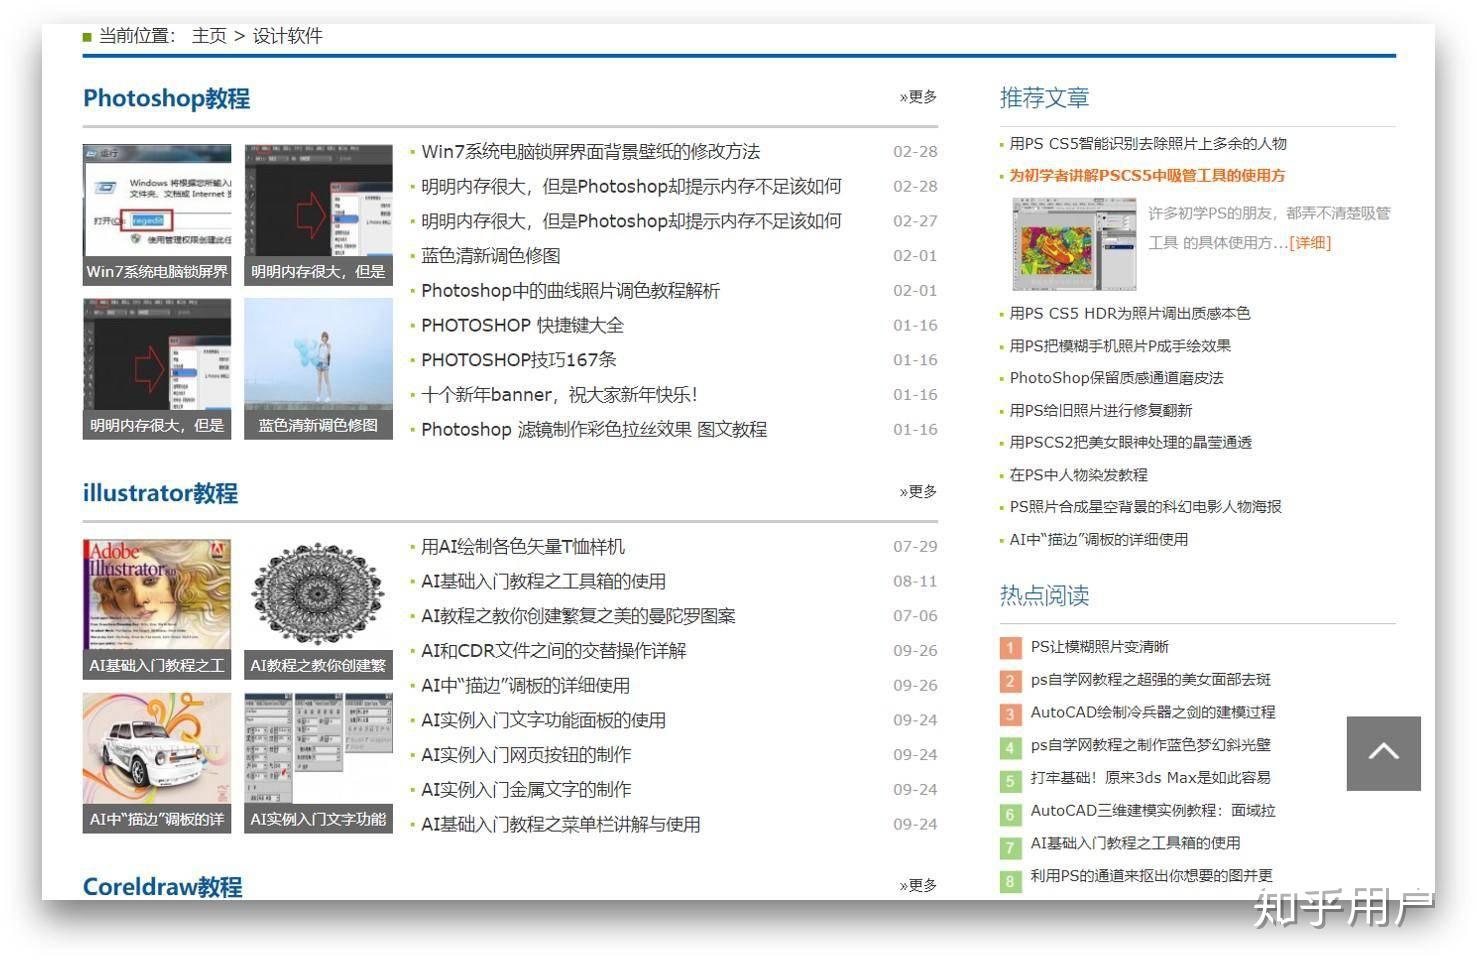This screenshot has height=960, width=1477.
Task: Open the 蓝色清新调色修图 girl thumbnail
Action: [x=318, y=368]
